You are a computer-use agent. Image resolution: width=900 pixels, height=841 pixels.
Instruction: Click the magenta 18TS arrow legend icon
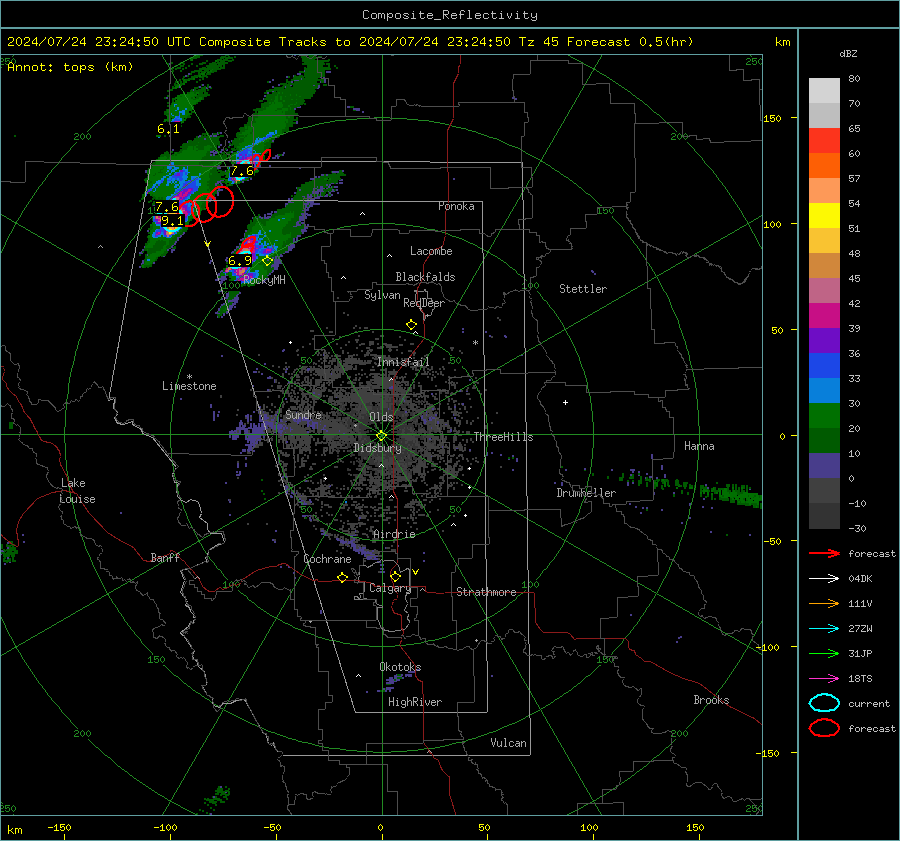[x=824, y=679]
